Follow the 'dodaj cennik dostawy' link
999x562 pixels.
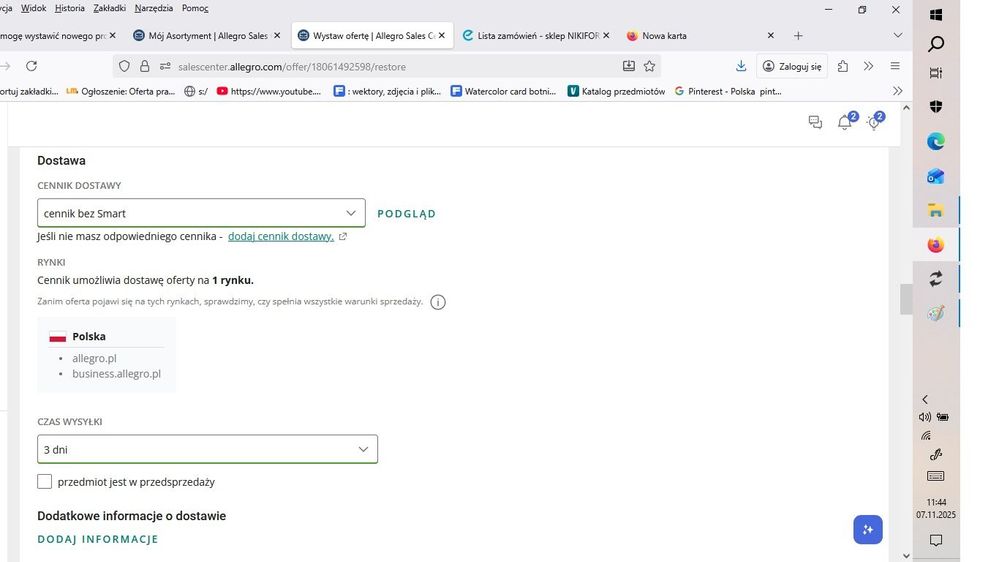pos(281,237)
